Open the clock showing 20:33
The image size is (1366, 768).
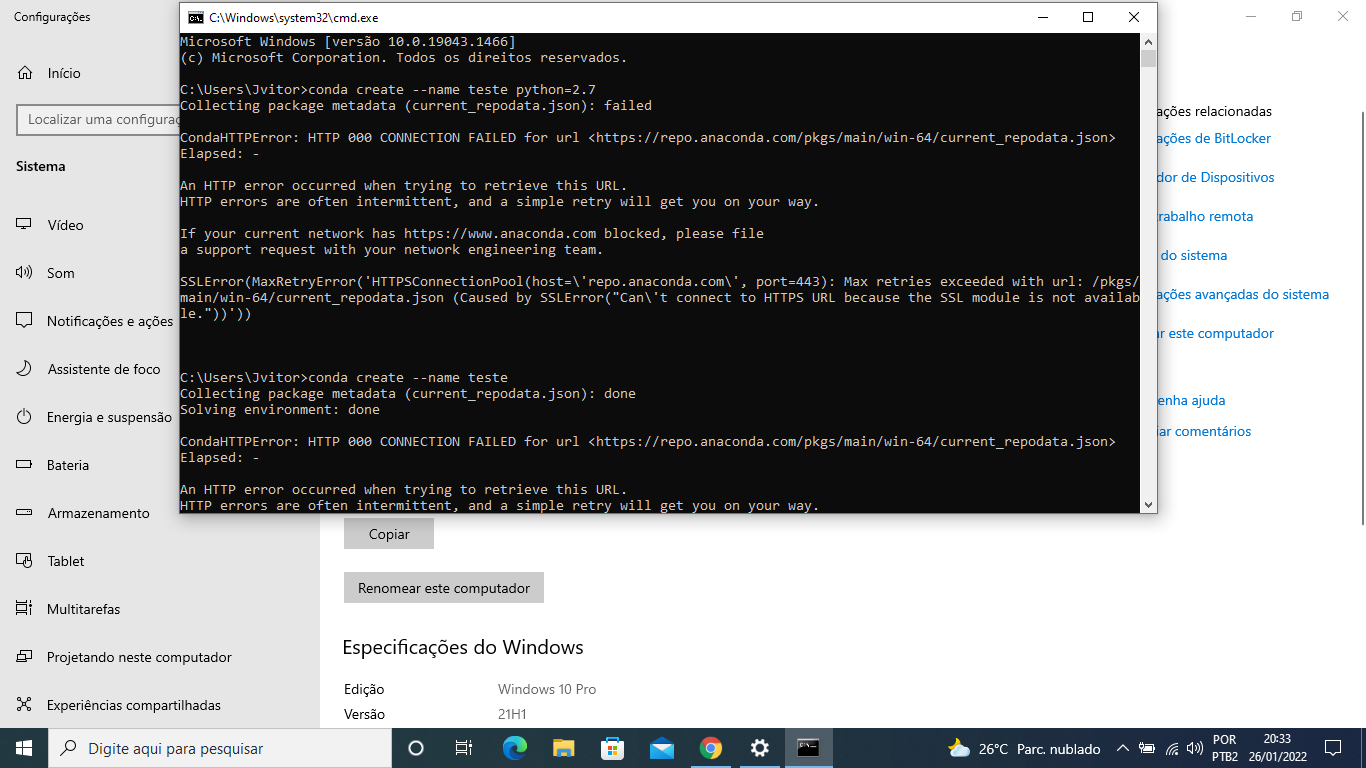[x=1277, y=748]
